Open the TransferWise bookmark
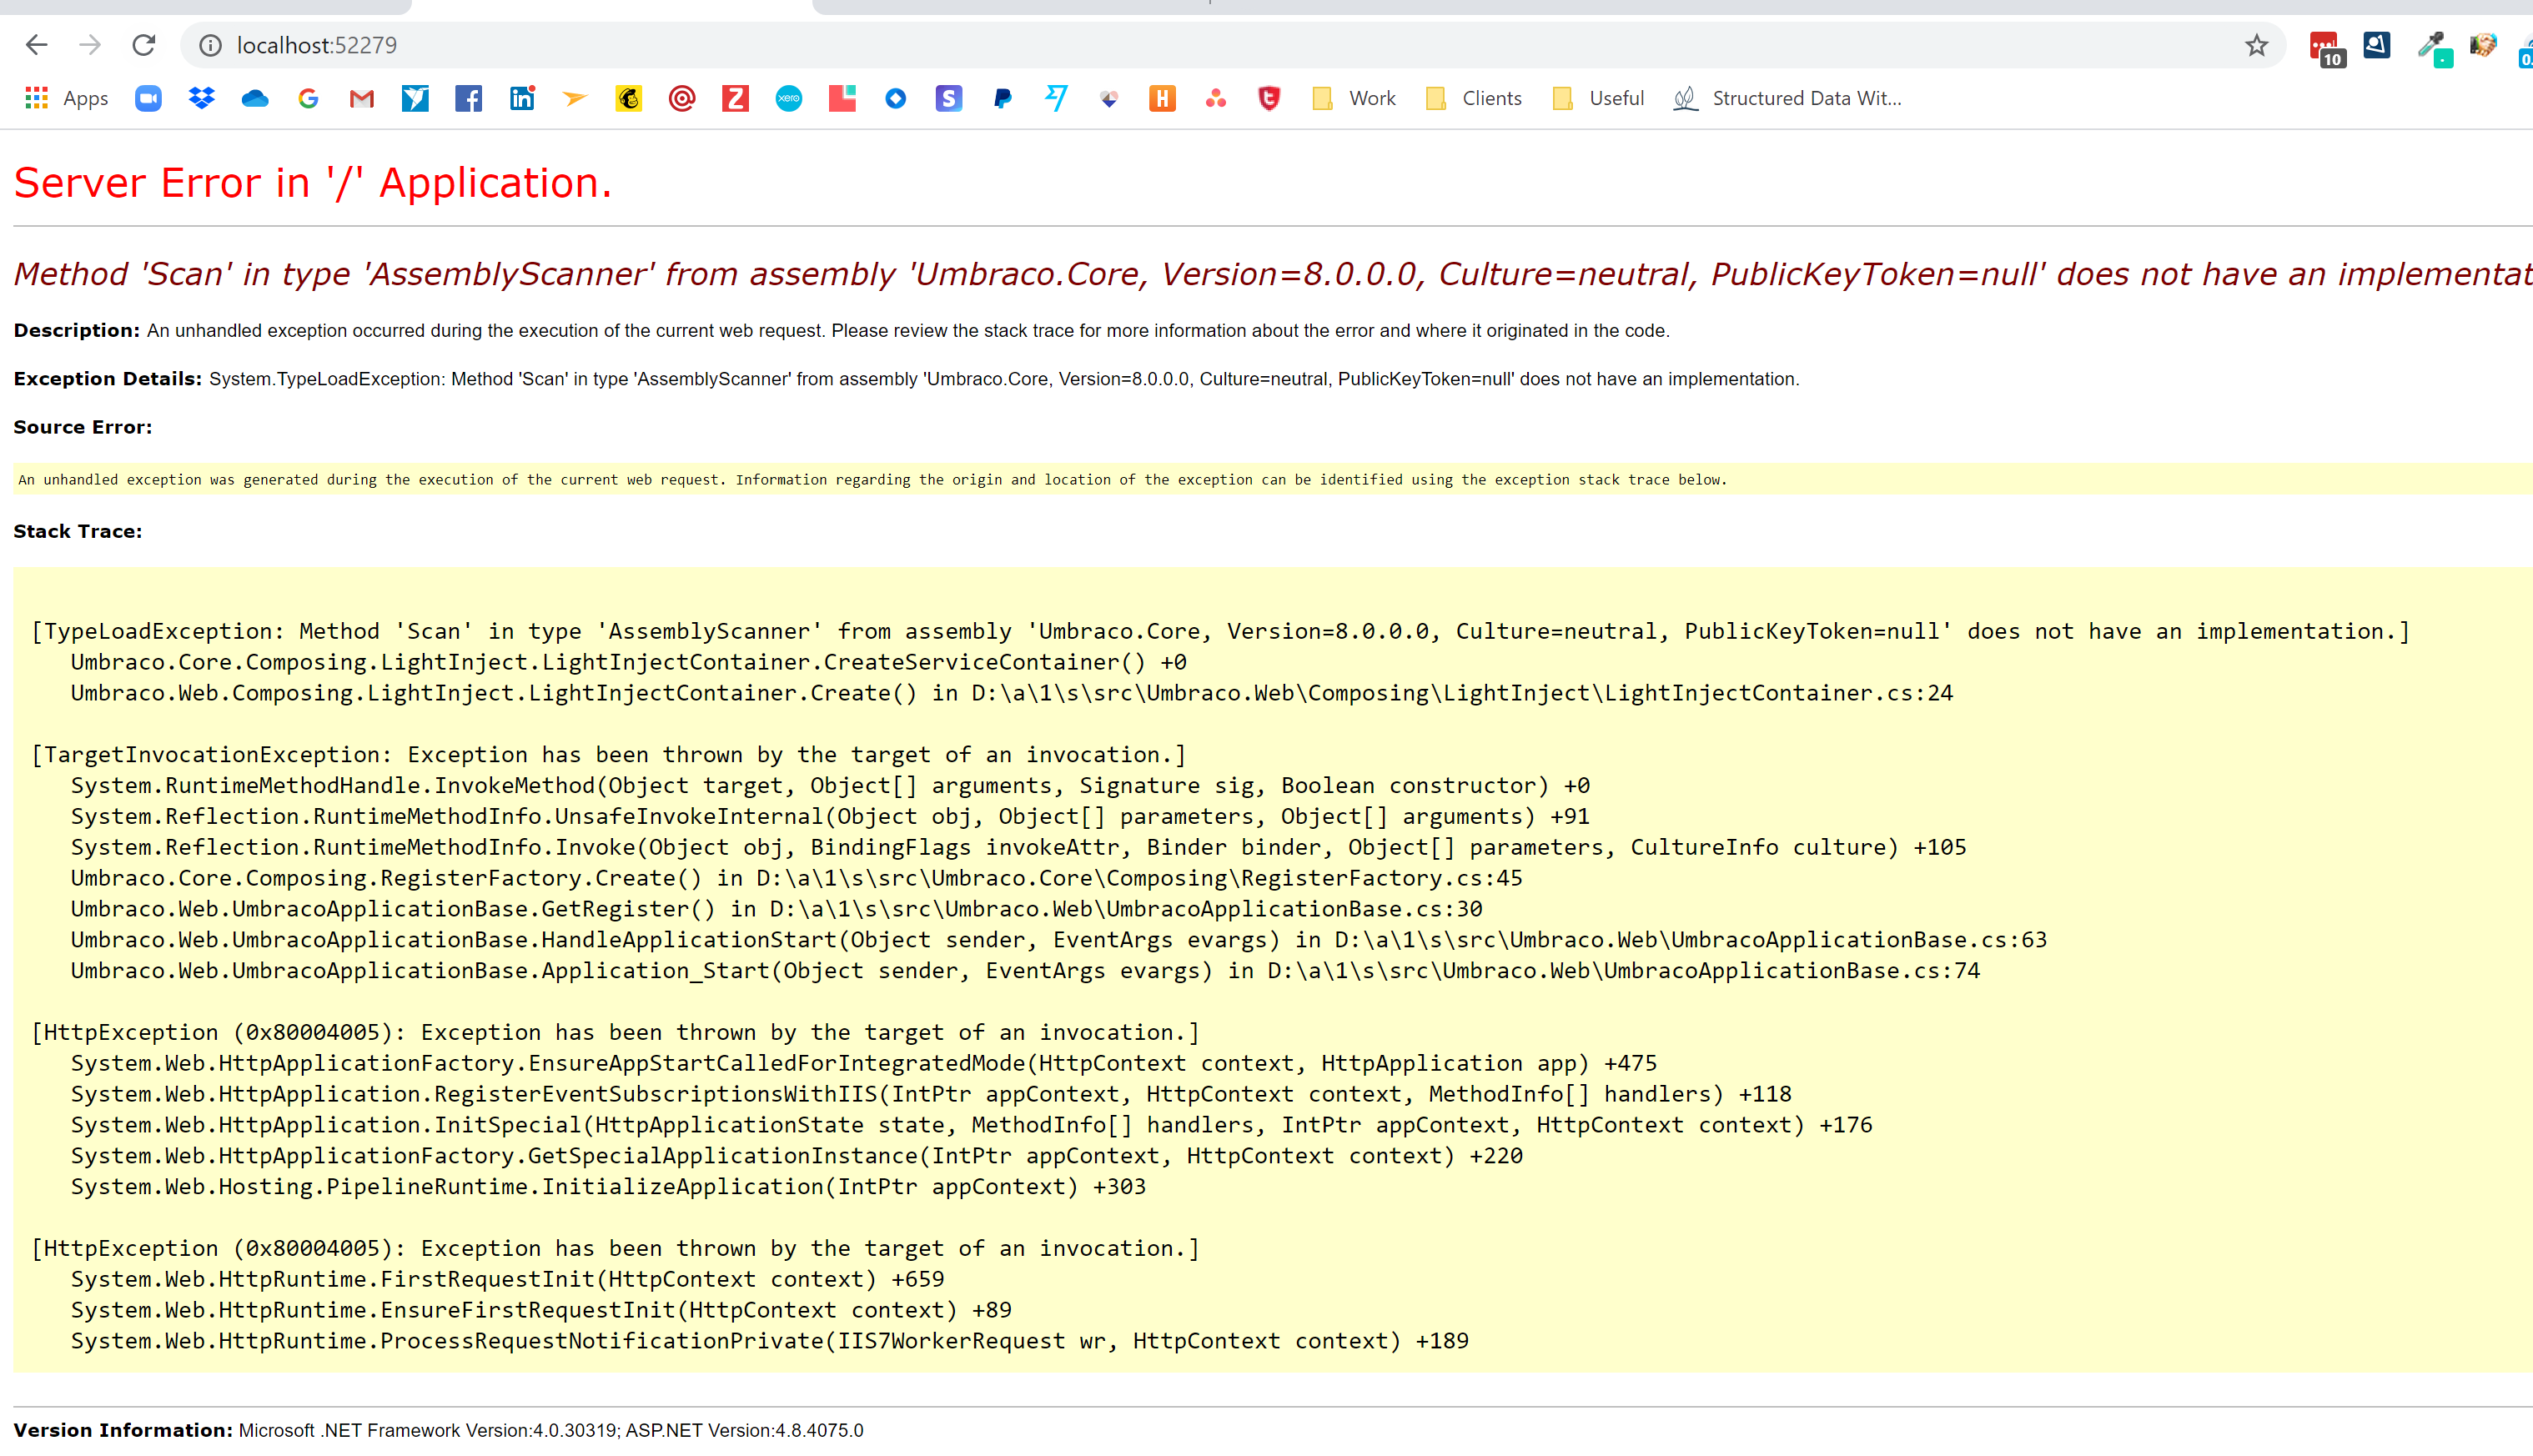This screenshot has width=2533, height=1456. point(1056,98)
